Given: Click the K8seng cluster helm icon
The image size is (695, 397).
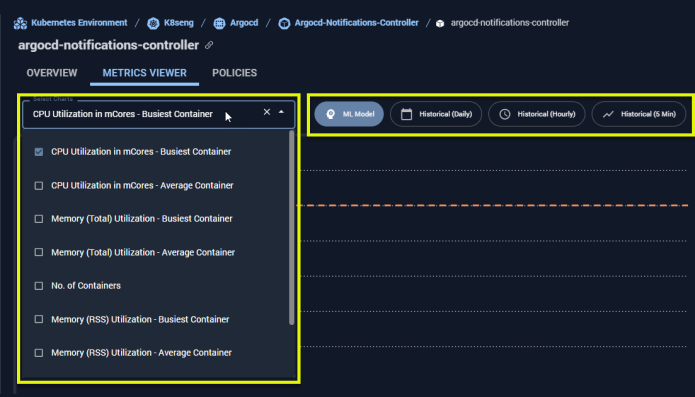Looking at the screenshot, I should coord(153,23).
